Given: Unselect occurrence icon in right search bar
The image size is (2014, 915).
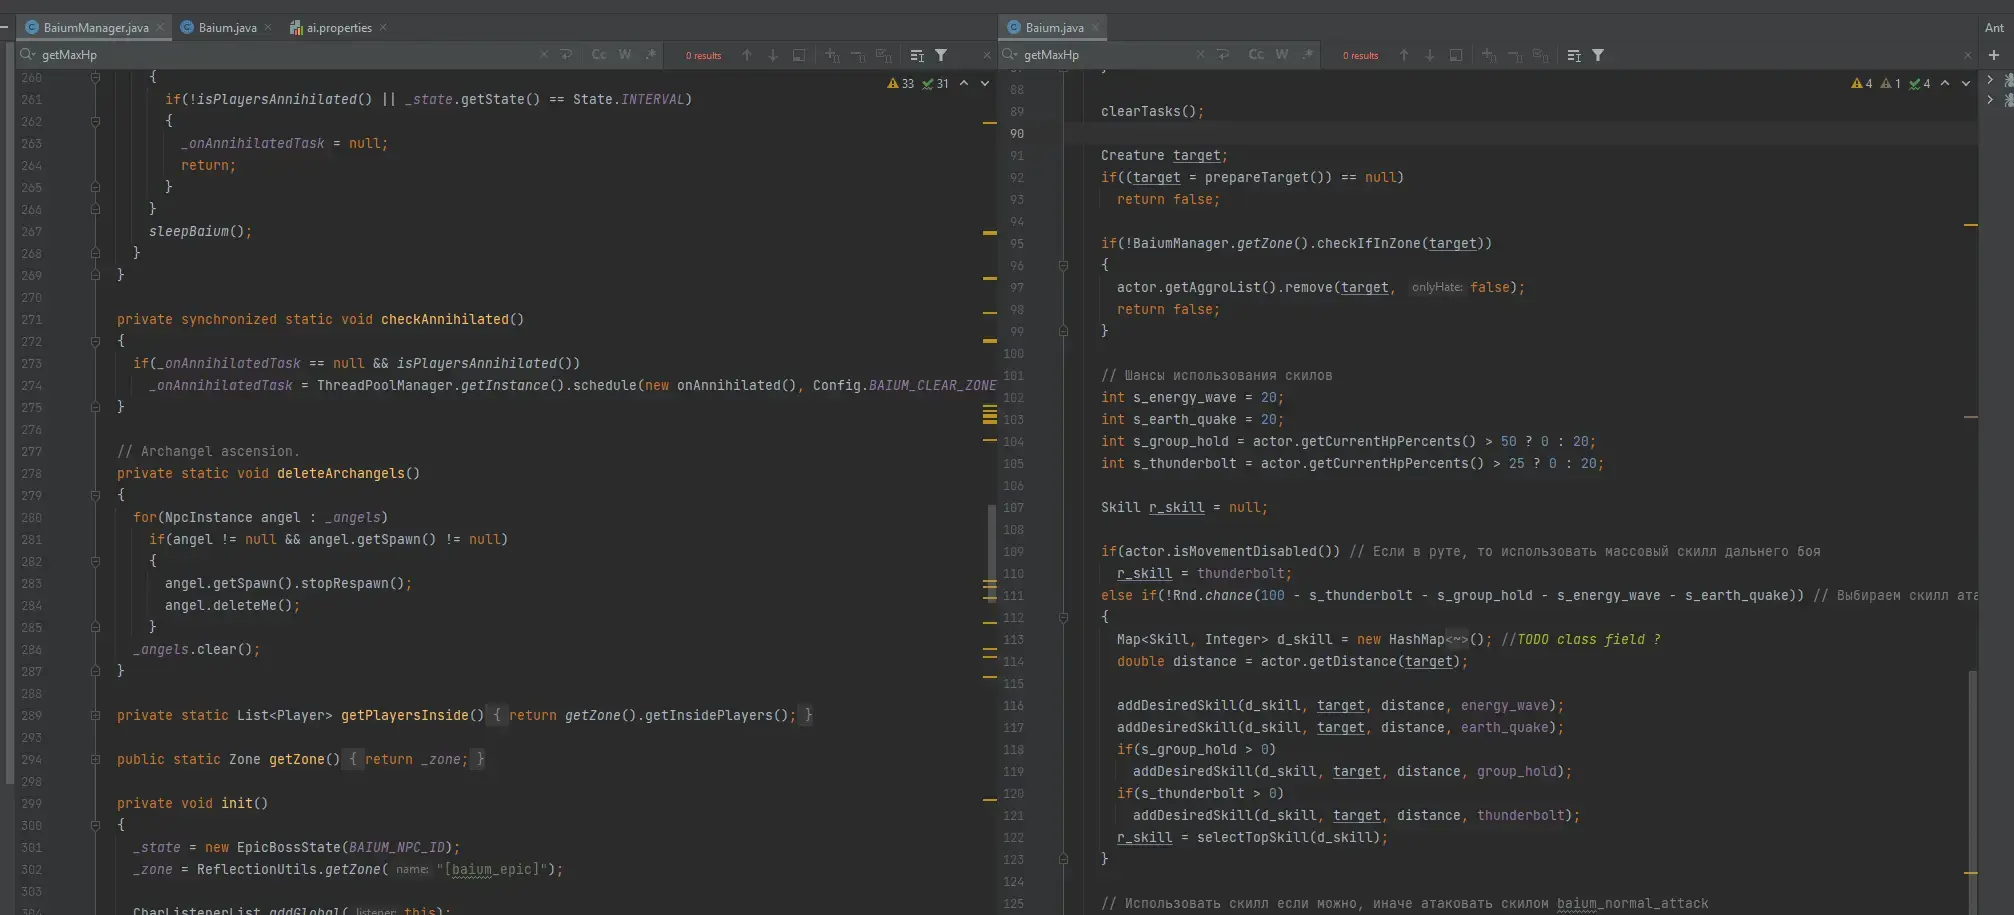Looking at the screenshot, I should pos(1515,55).
